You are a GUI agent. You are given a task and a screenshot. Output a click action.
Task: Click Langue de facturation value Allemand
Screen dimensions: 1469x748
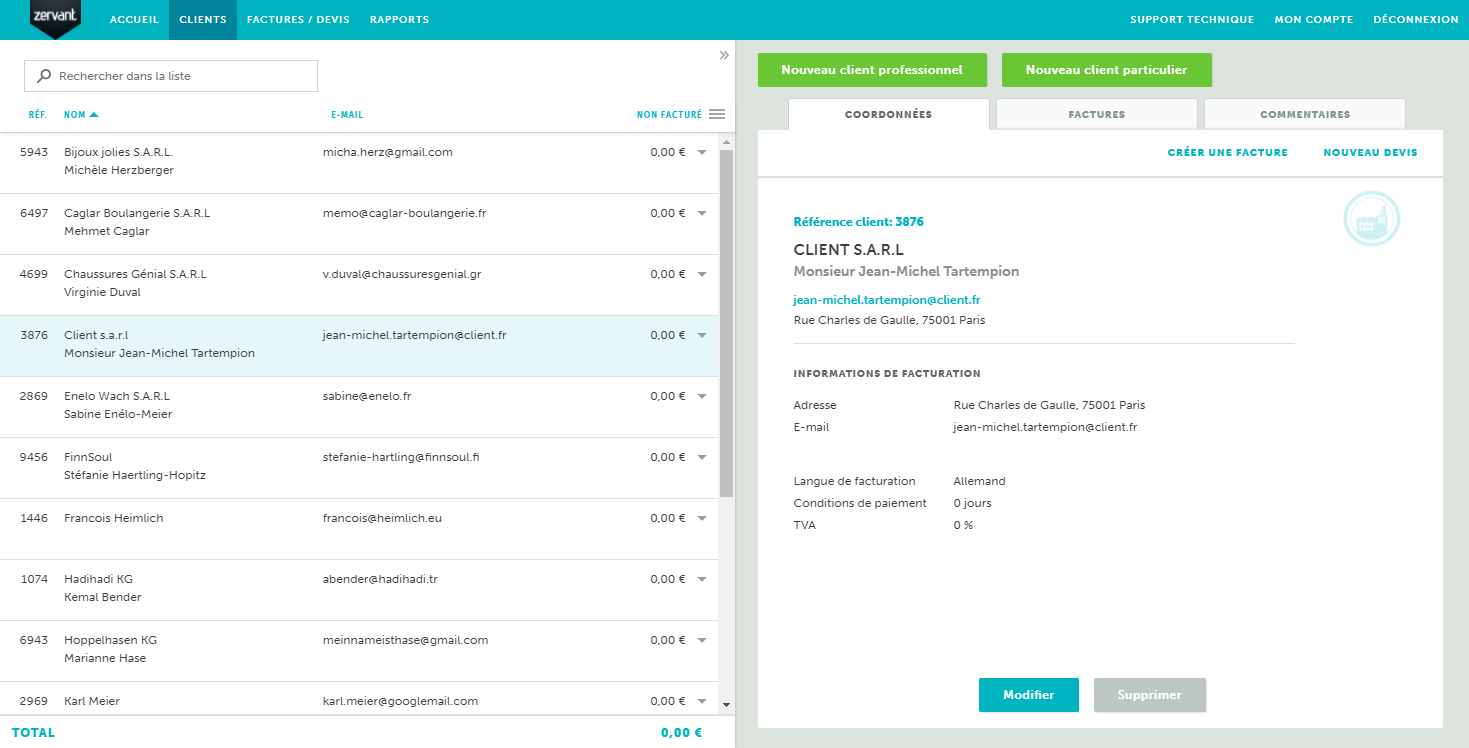coord(980,482)
